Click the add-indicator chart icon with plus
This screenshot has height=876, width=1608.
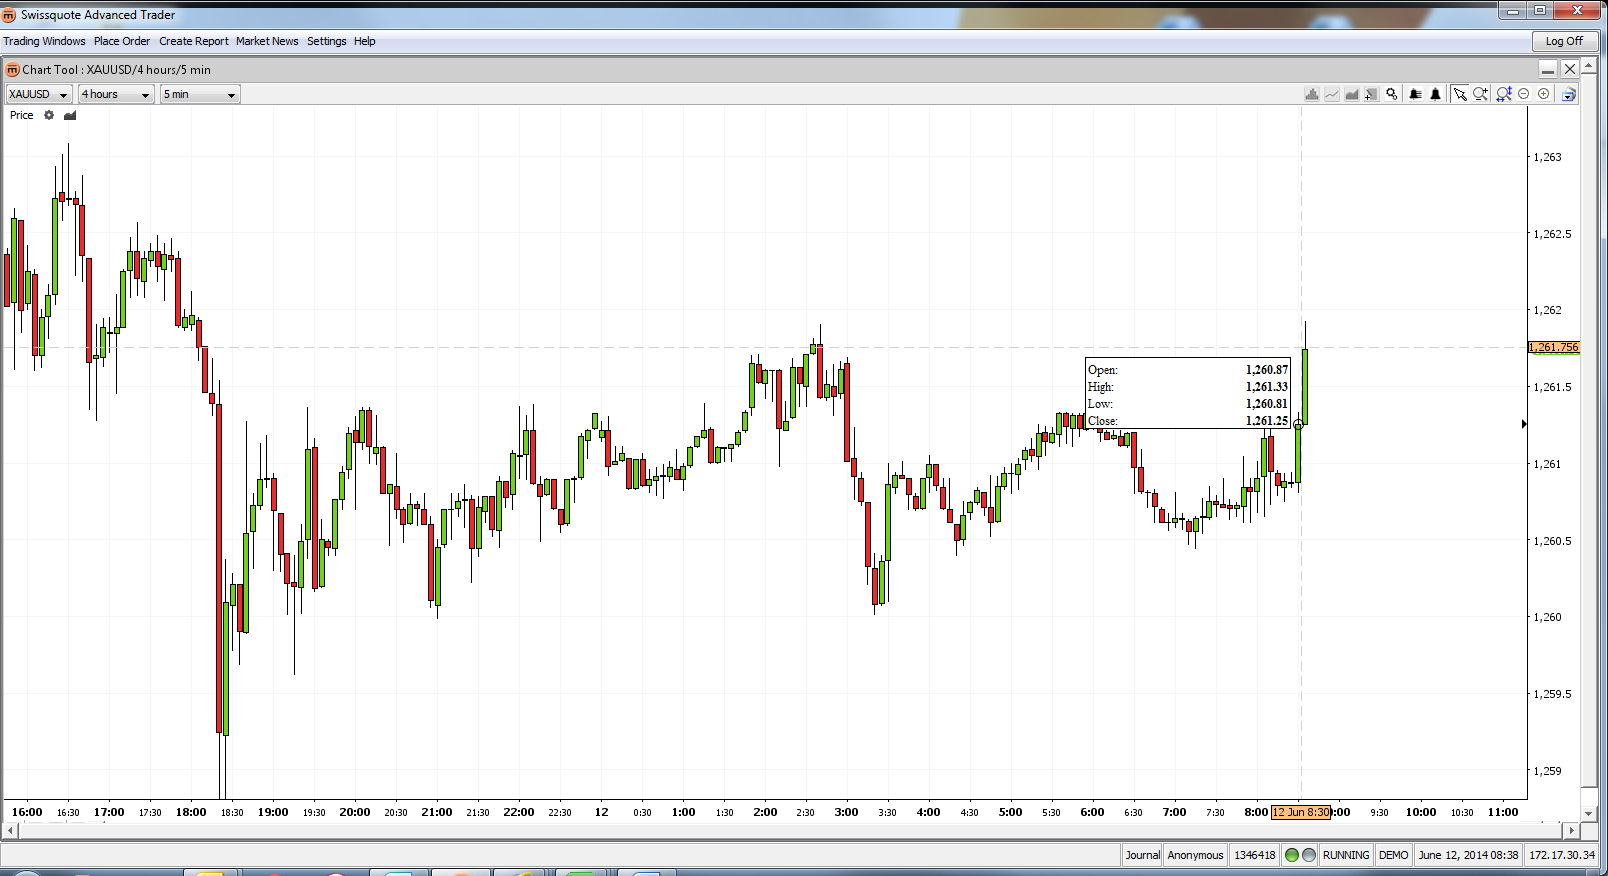1371,94
